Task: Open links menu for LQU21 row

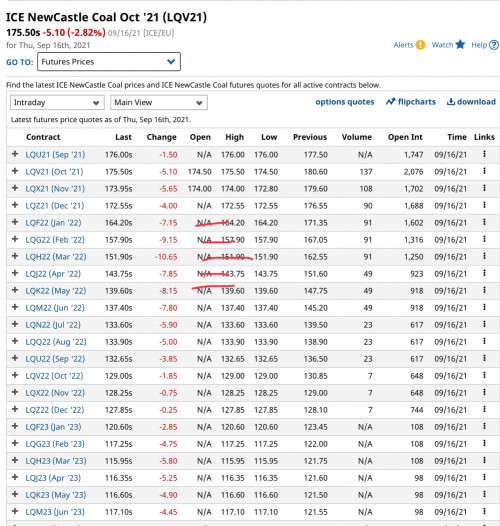Action: (x=484, y=154)
